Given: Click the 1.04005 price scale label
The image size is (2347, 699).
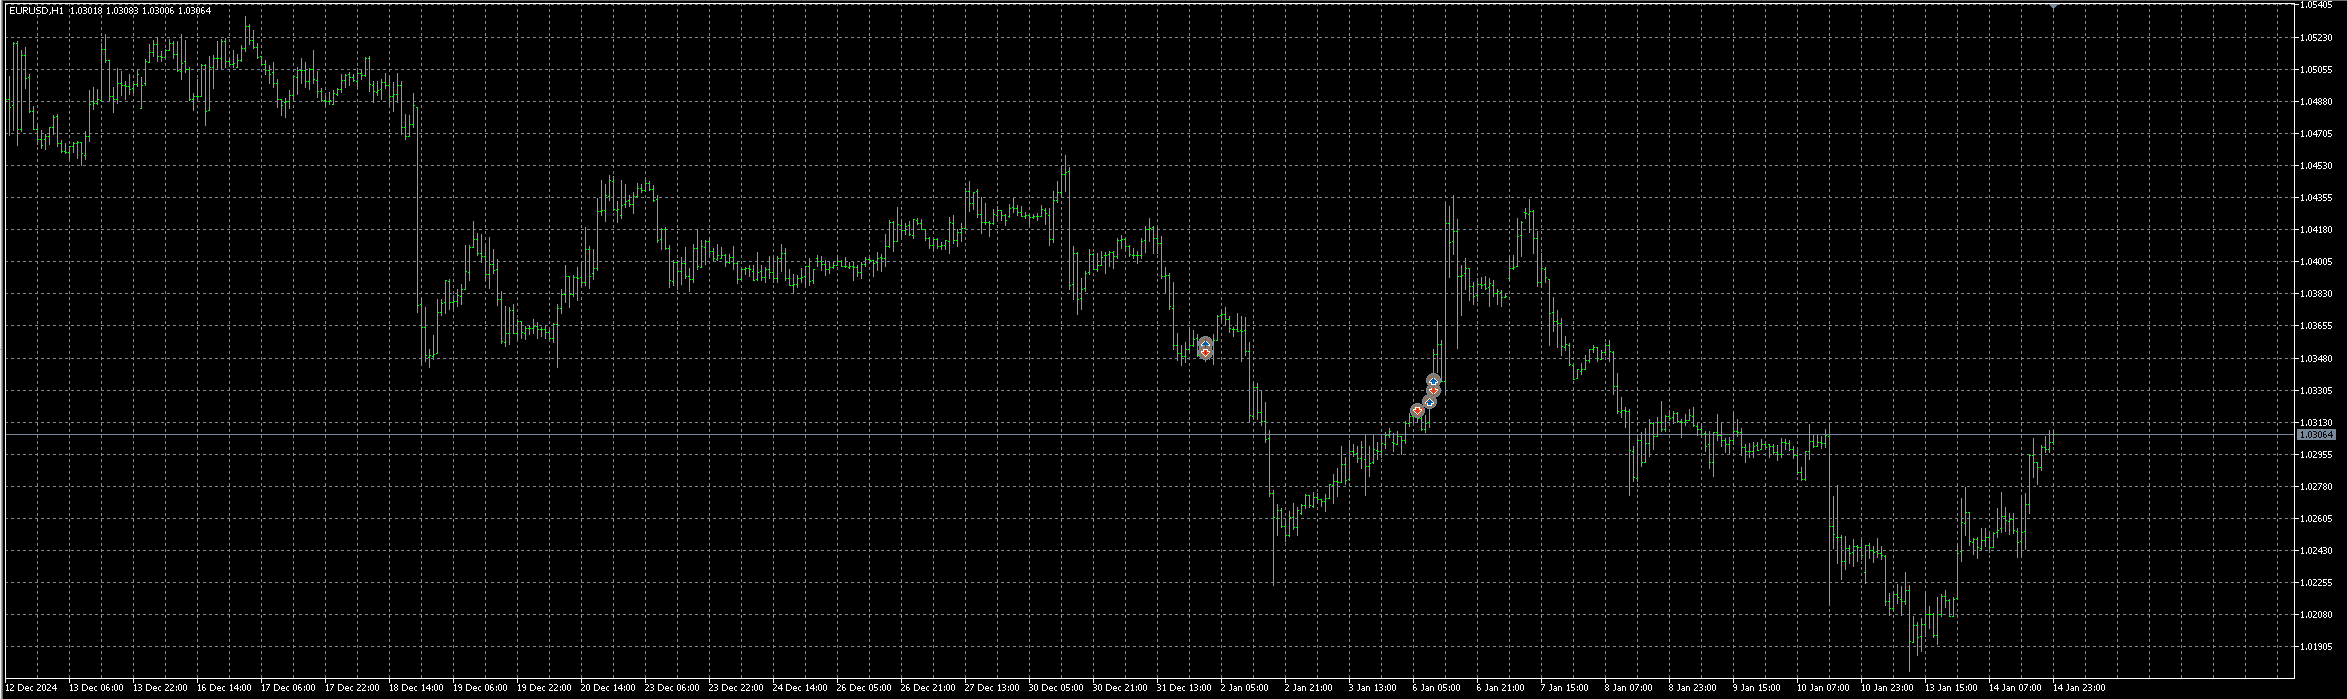Looking at the screenshot, I should click(2316, 261).
